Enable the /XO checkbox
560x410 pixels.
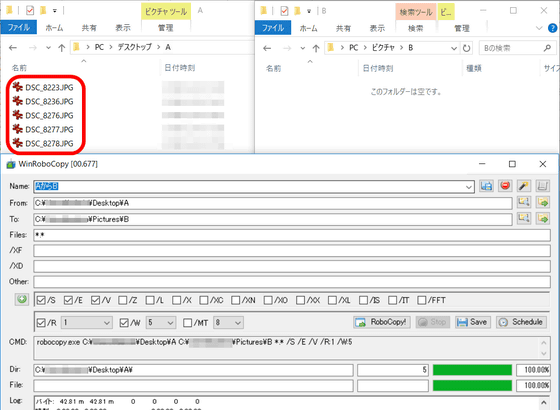[268, 300]
